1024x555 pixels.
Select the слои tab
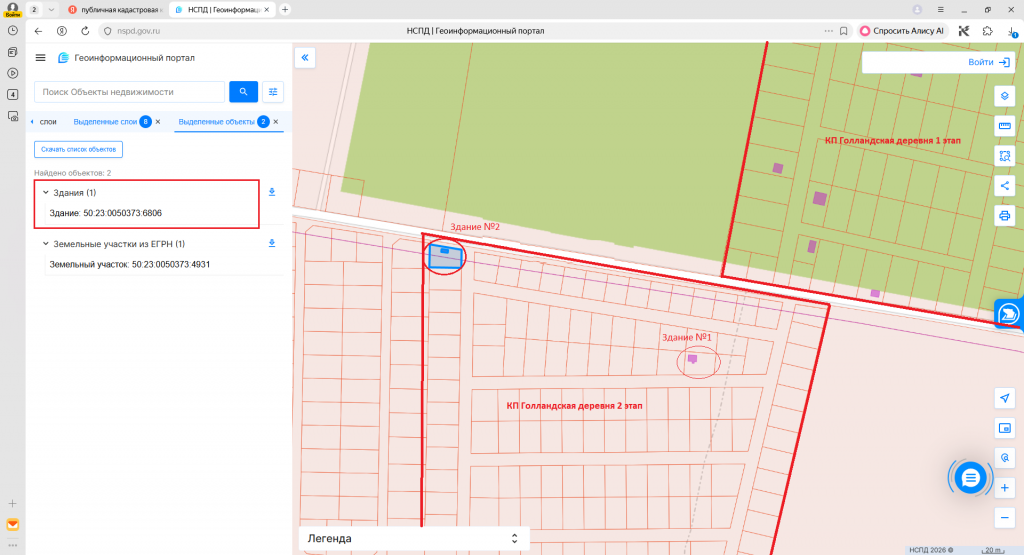pyautogui.click(x=48, y=121)
